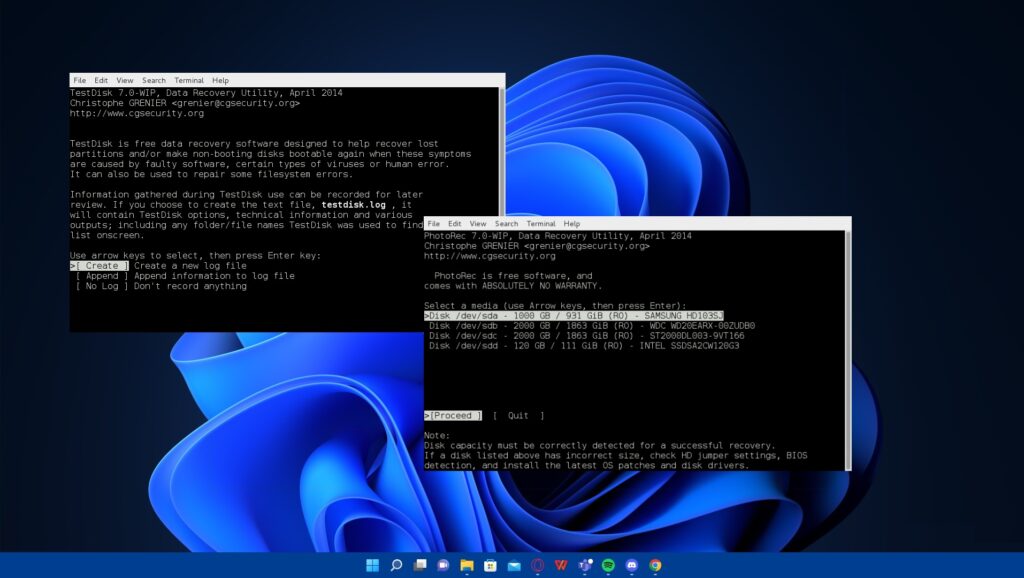Click 'comes with ABSOLUTELY NO WARRANTY.' text
The height and width of the screenshot is (578, 1024).
(x=513, y=286)
